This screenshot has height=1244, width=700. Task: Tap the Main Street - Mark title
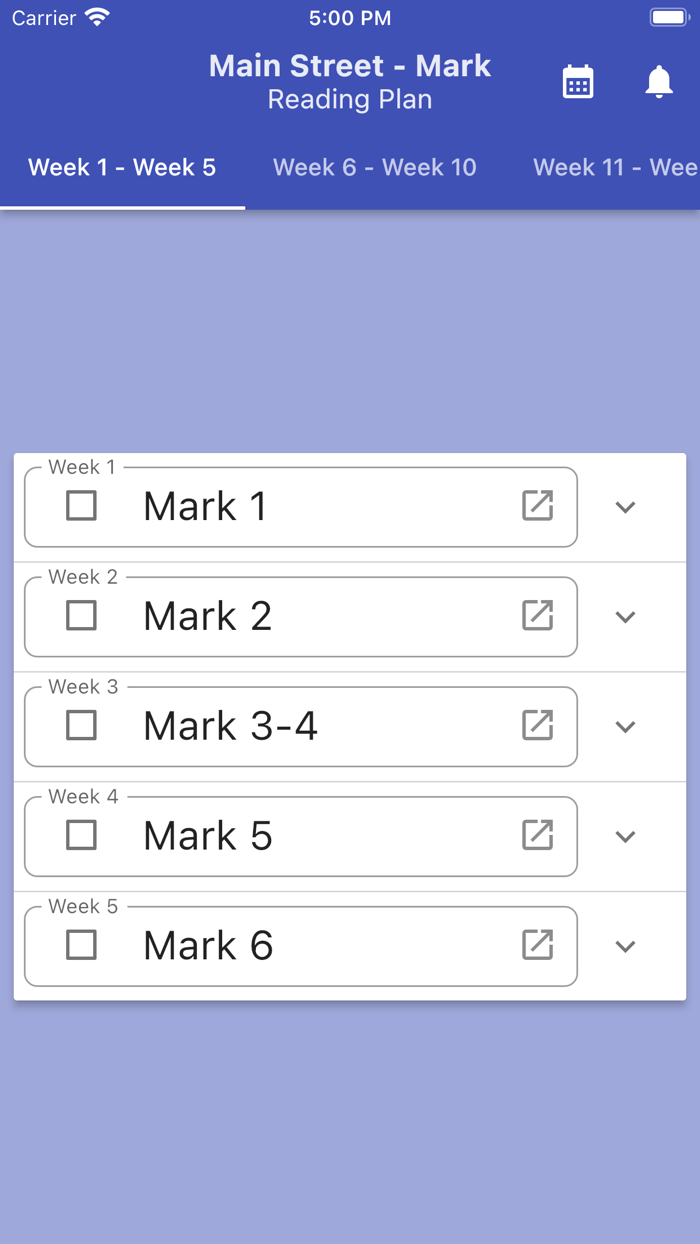(x=349, y=66)
